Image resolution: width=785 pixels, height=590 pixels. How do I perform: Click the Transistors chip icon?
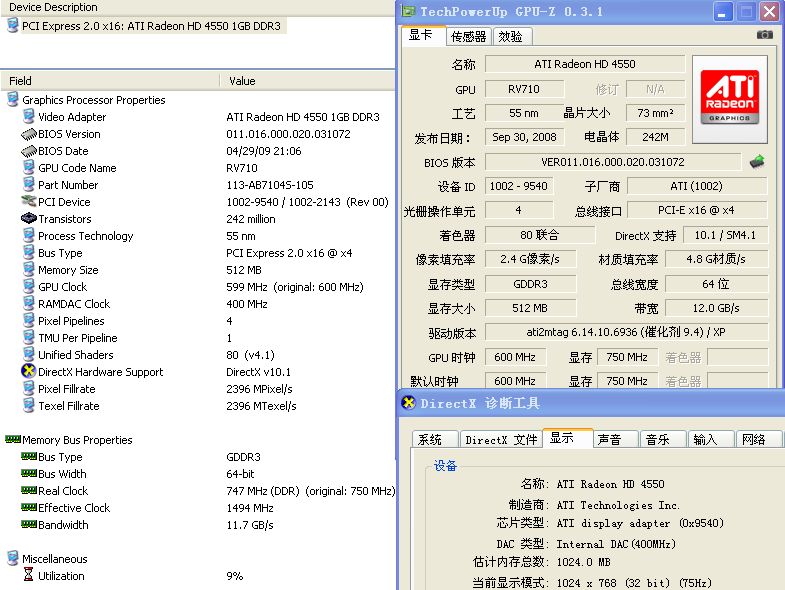(29, 218)
